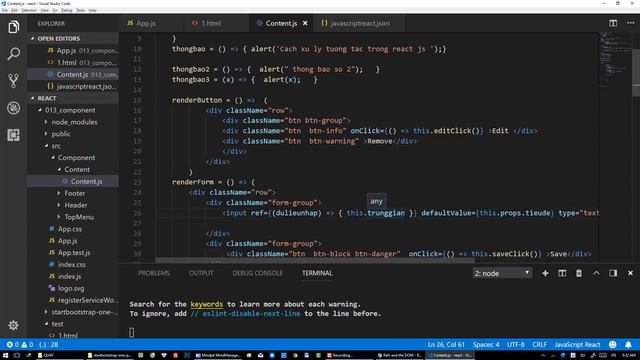The width and height of the screenshot is (640, 360).
Task: Click 'Ln 26, Col 61' in status bar
Action: (x=446, y=344)
